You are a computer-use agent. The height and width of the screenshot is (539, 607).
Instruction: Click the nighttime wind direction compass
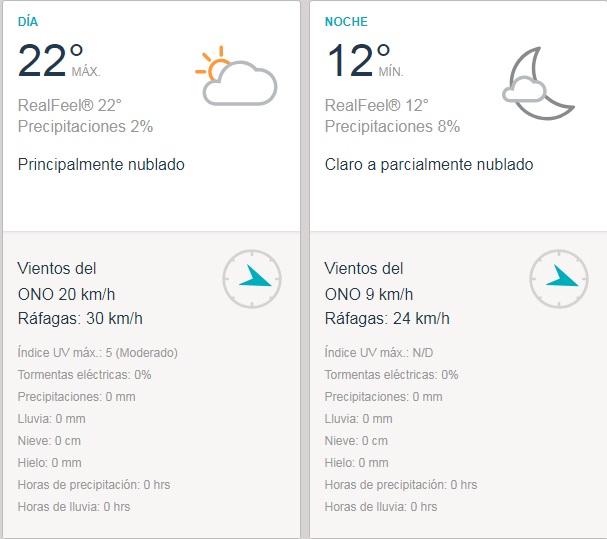[x=559, y=279]
